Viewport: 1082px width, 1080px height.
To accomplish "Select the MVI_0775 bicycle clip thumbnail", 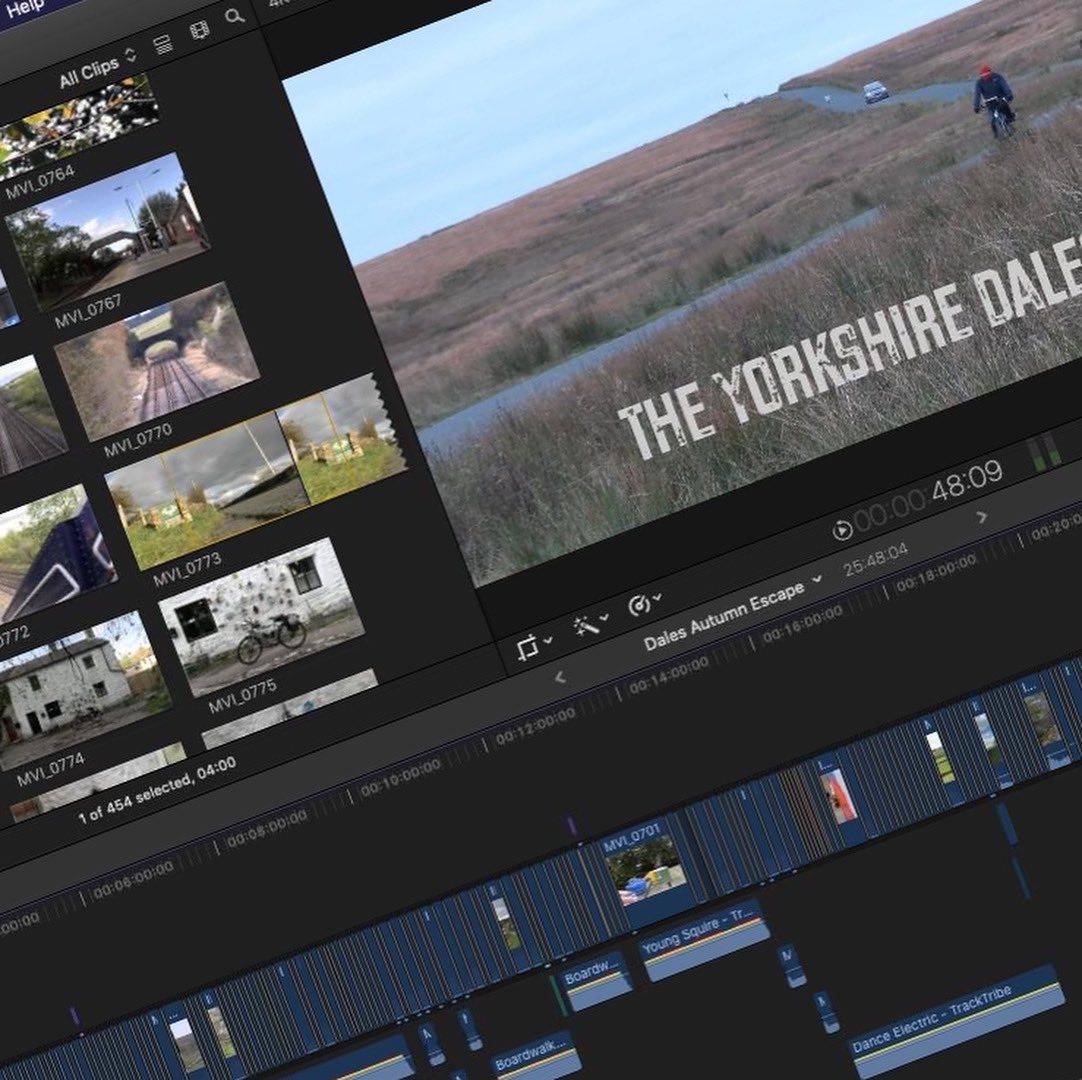I will point(261,618).
